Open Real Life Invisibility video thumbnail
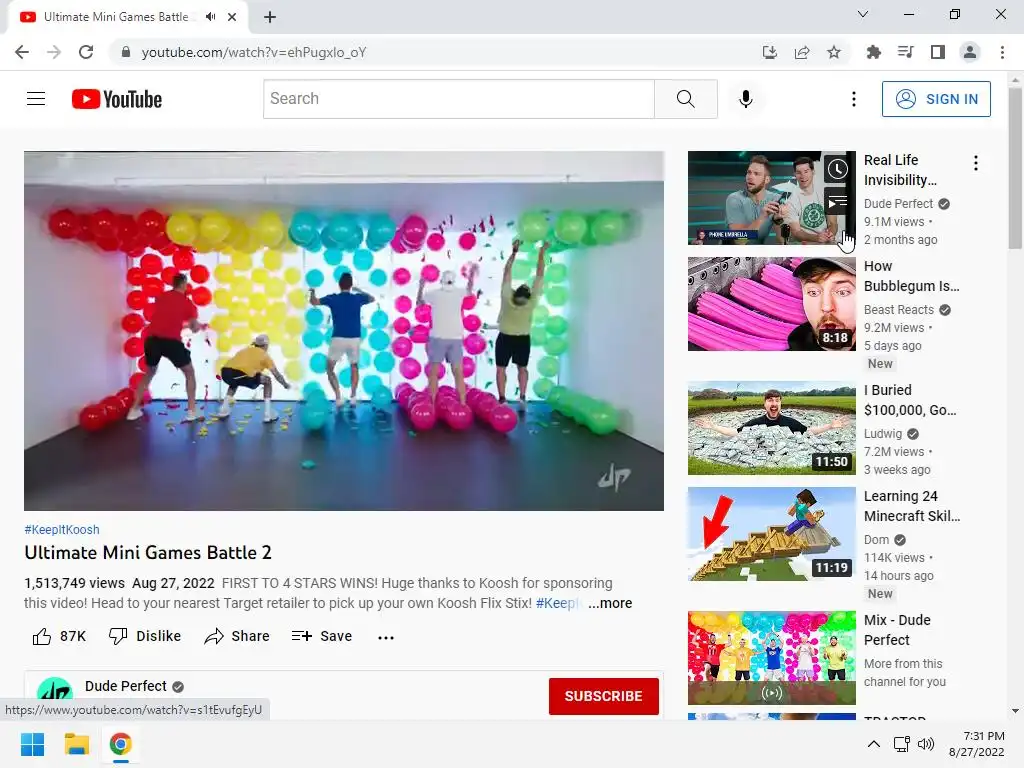Screen dimensions: 1024x768 tap(771, 198)
